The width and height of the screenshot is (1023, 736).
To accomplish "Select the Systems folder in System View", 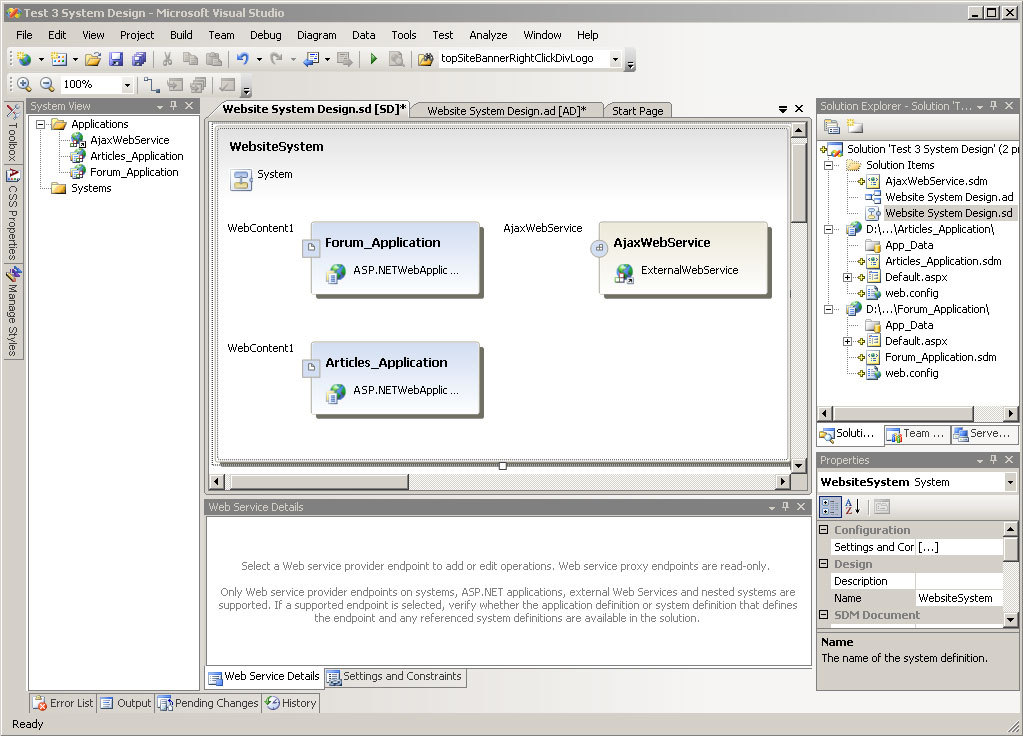I will click(91, 189).
